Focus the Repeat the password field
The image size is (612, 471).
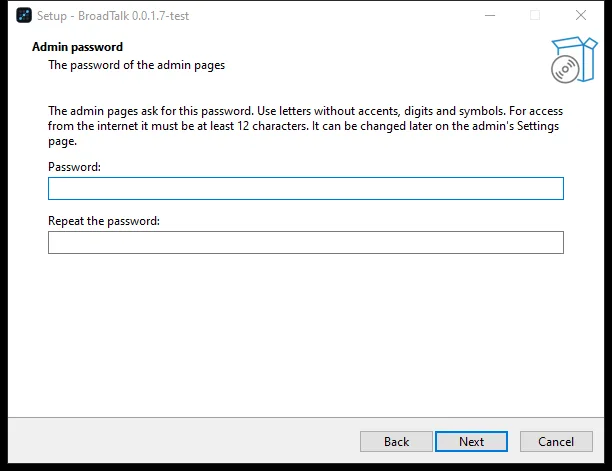(306, 242)
